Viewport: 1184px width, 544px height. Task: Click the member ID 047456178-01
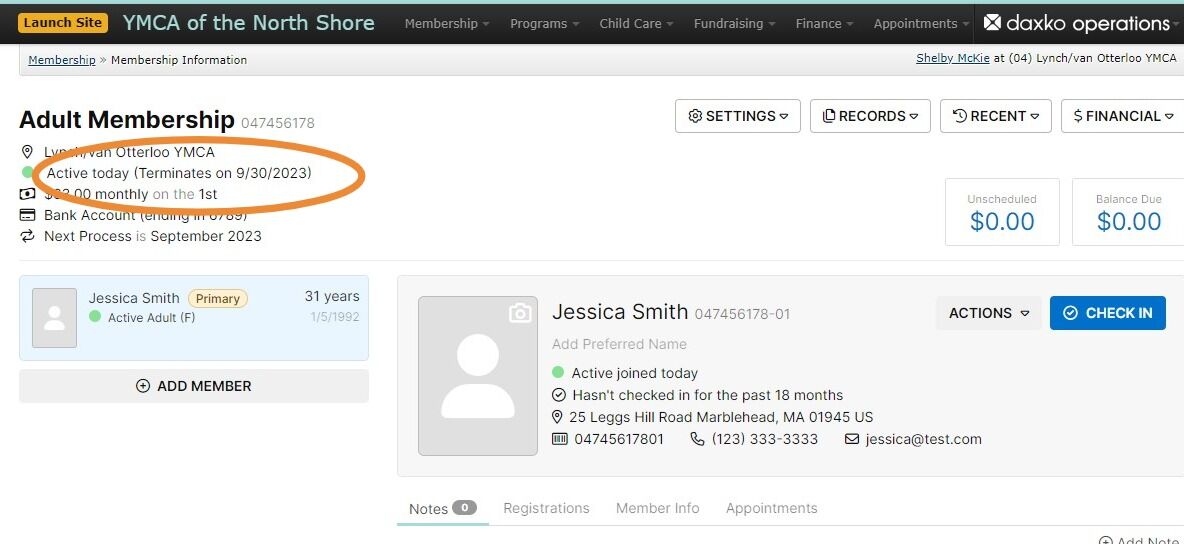(x=742, y=314)
